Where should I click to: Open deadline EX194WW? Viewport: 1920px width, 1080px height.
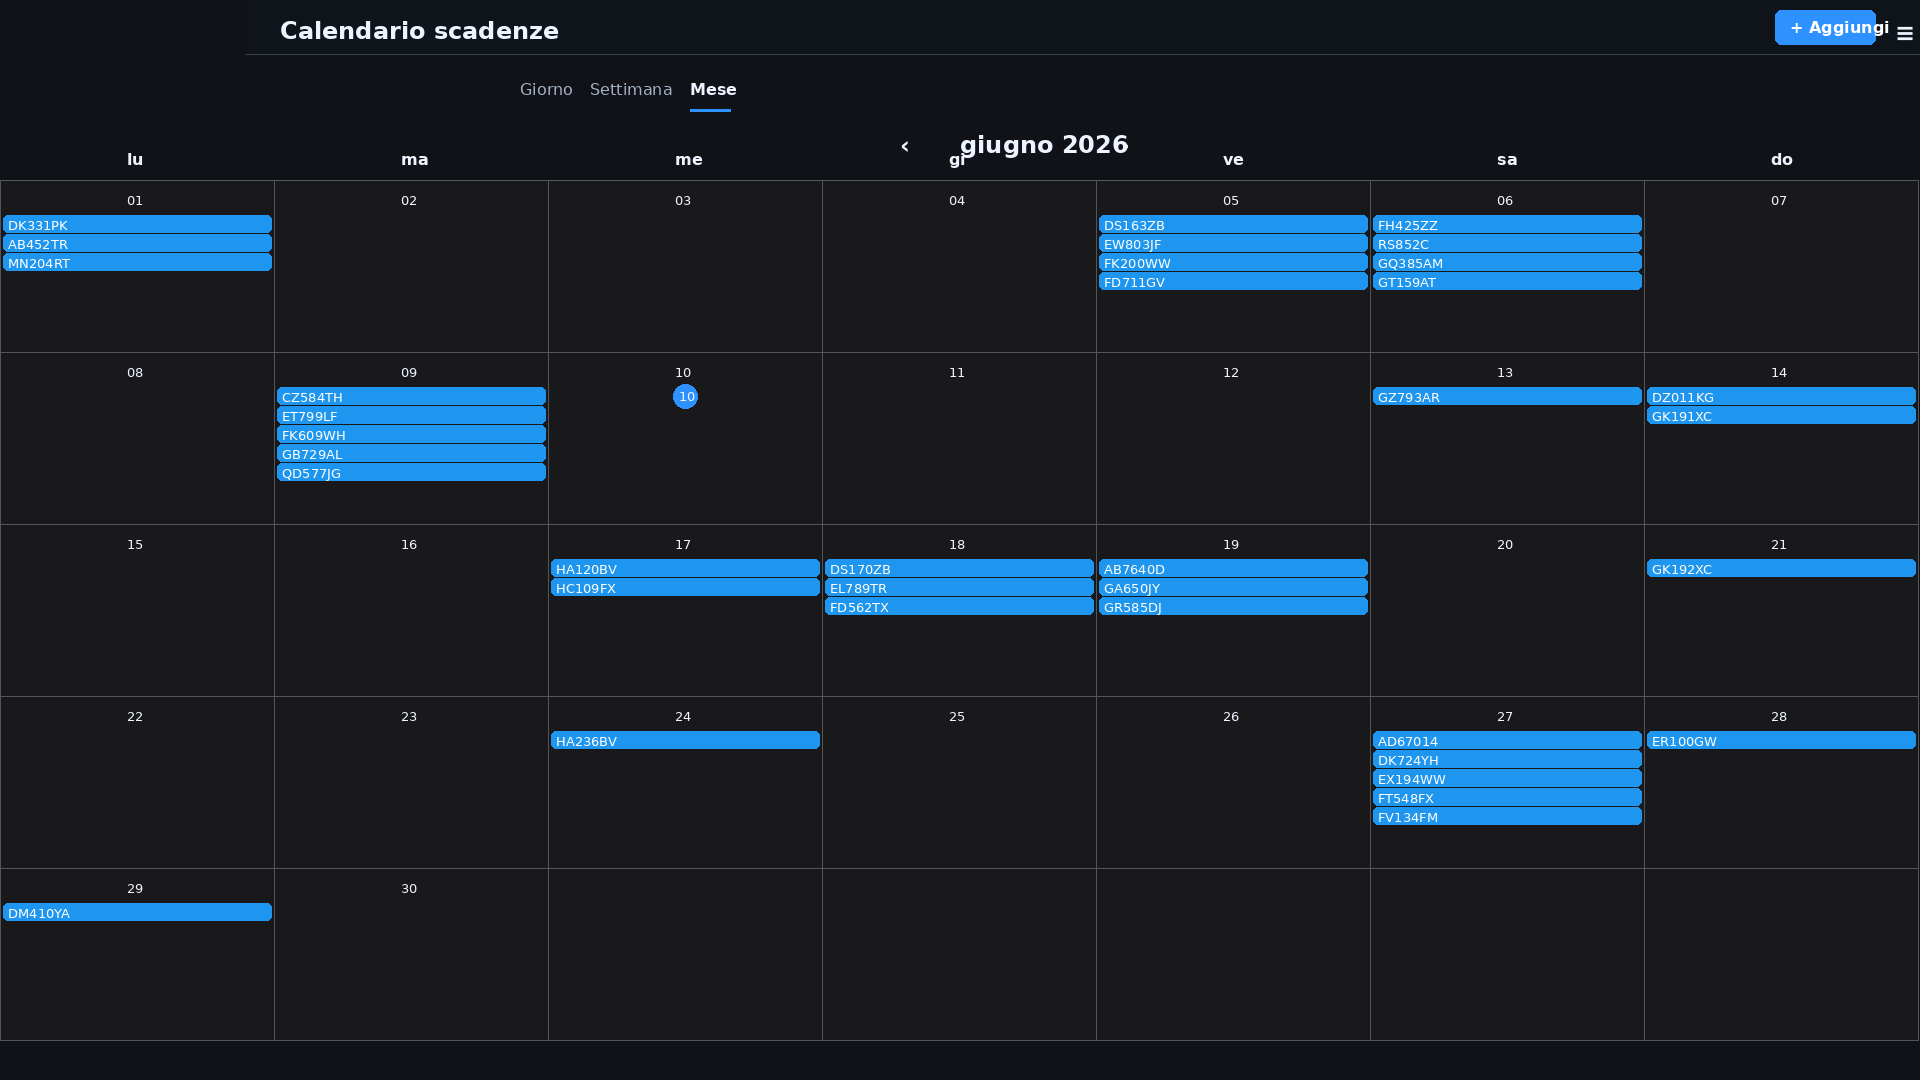[x=1507, y=779]
